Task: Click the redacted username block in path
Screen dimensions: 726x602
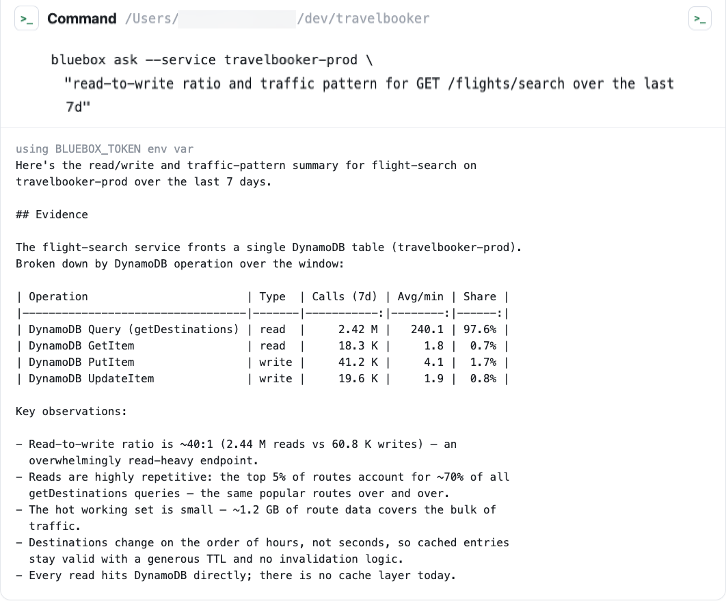Action: pos(237,19)
